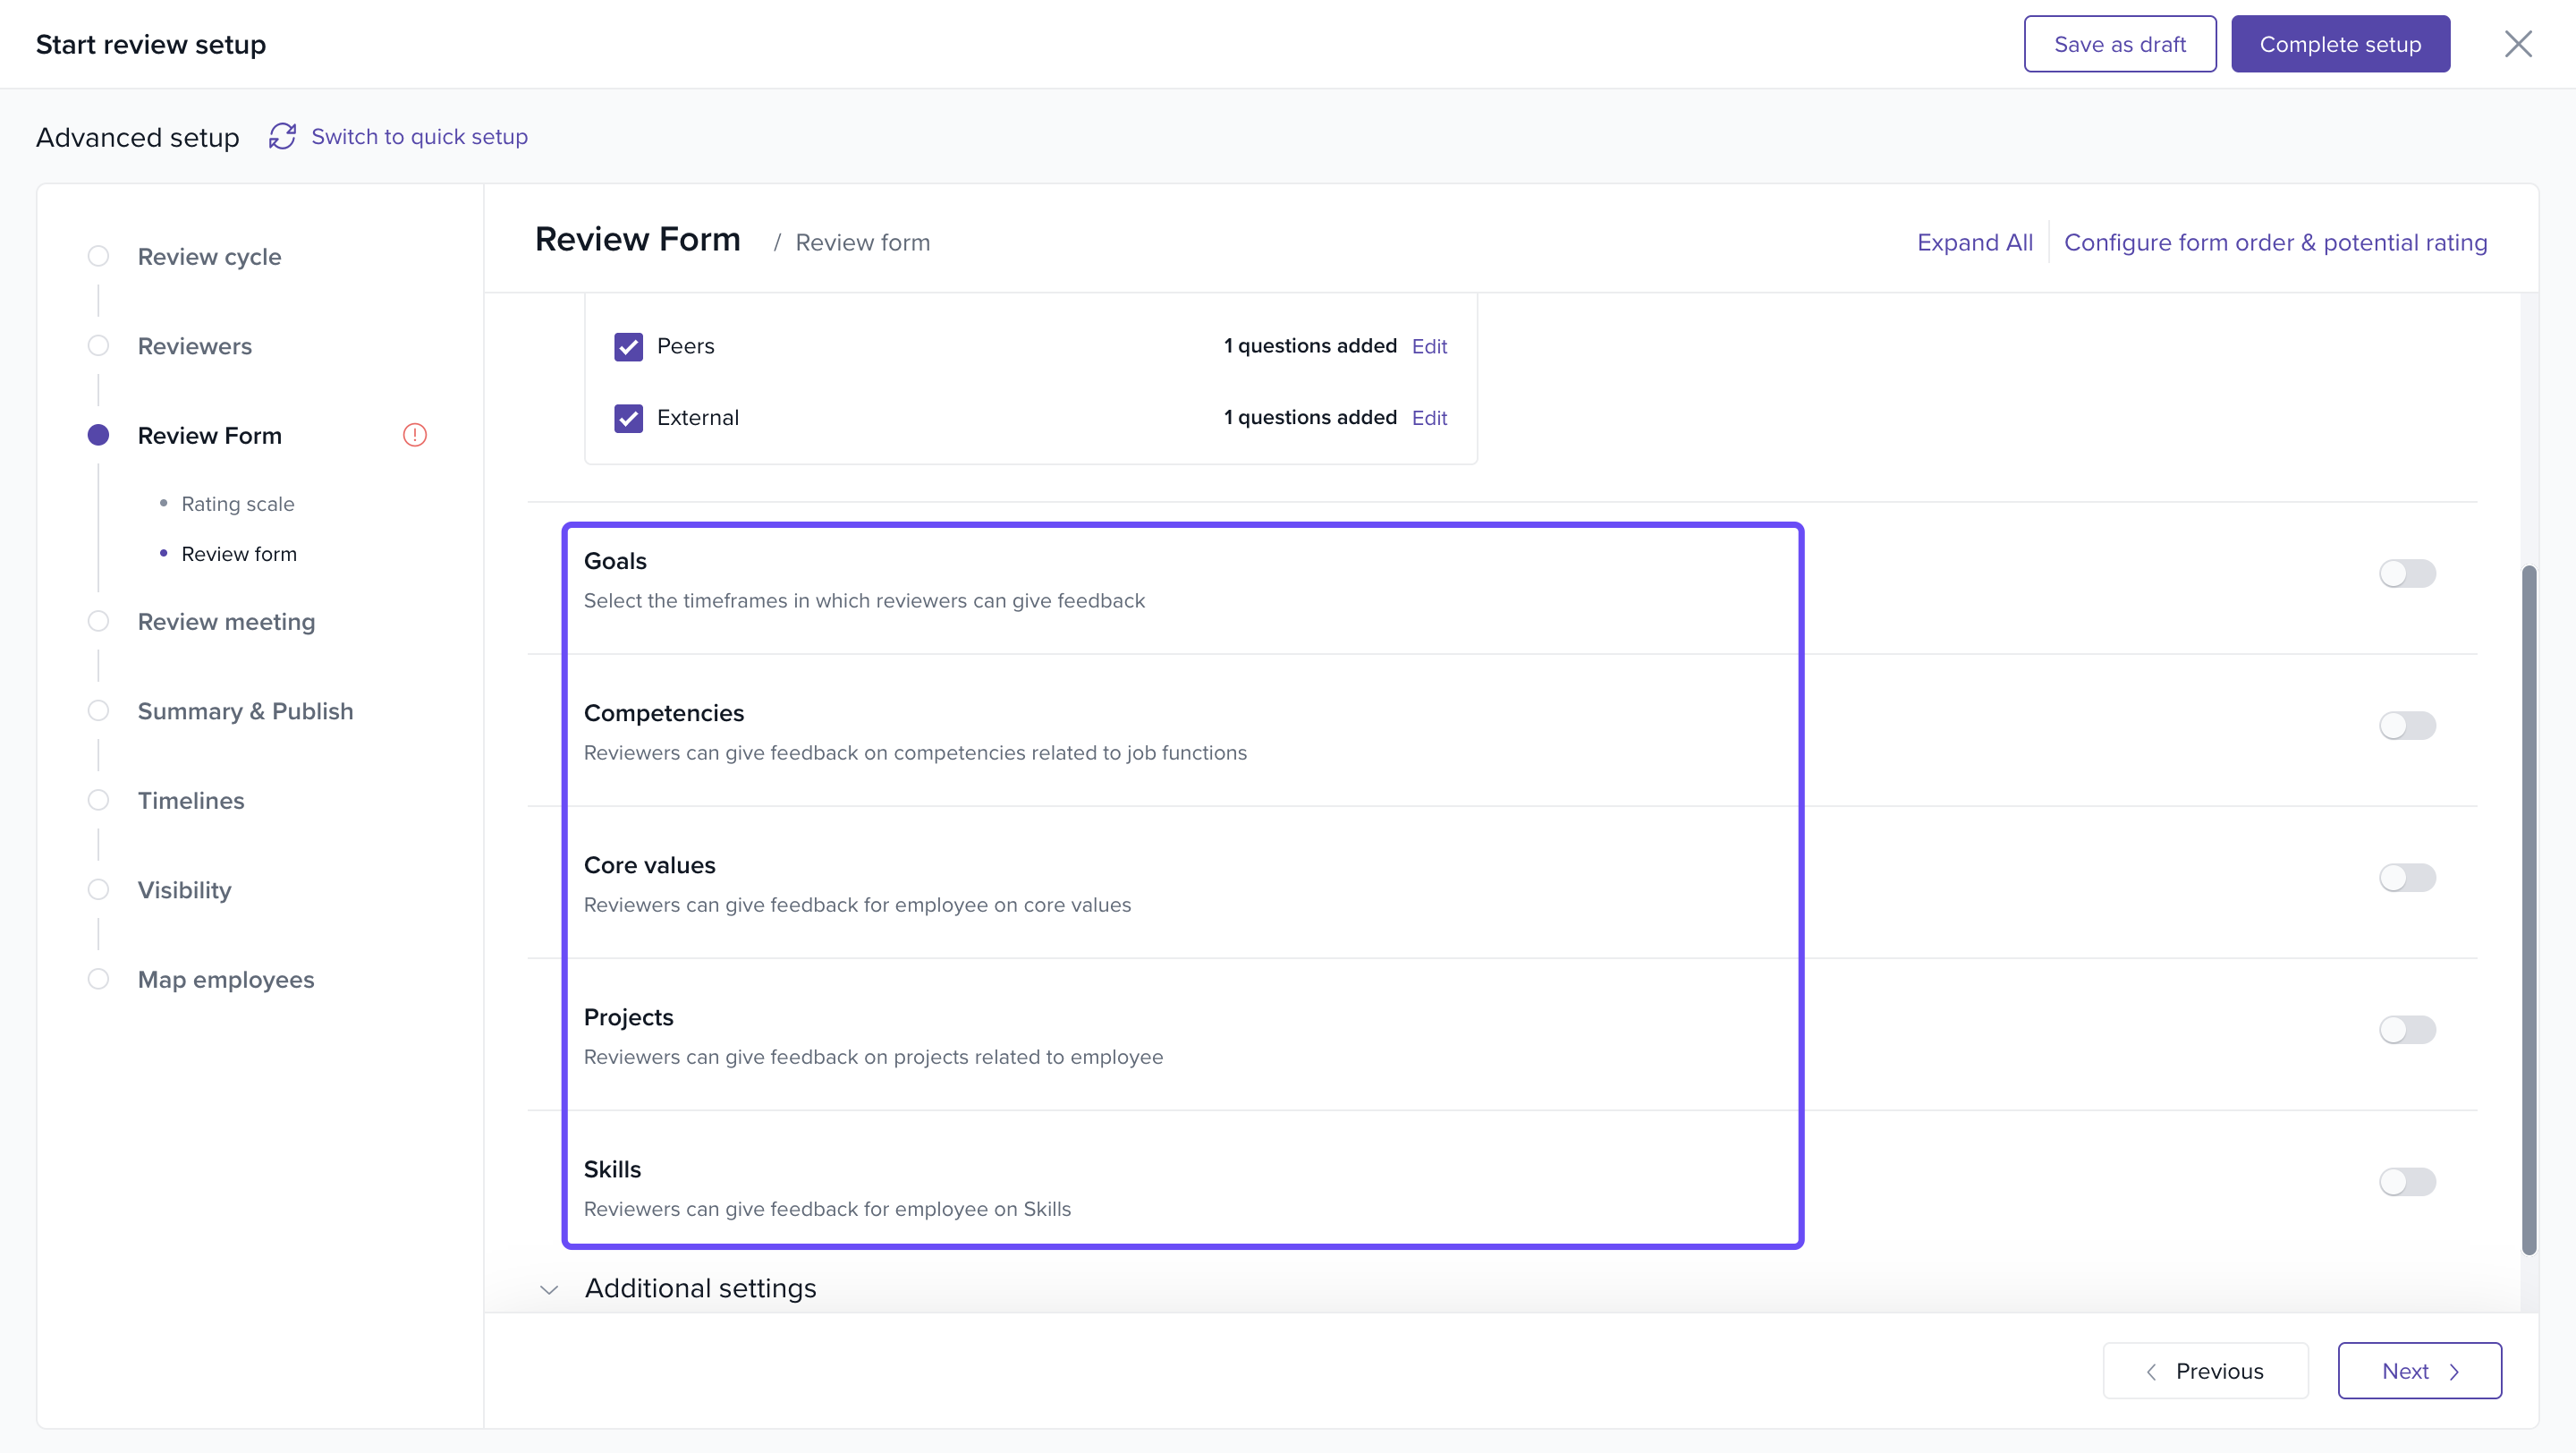Uncheck the External checkbox
The width and height of the screenshot is (2576, 1453).
click(628, 418)
